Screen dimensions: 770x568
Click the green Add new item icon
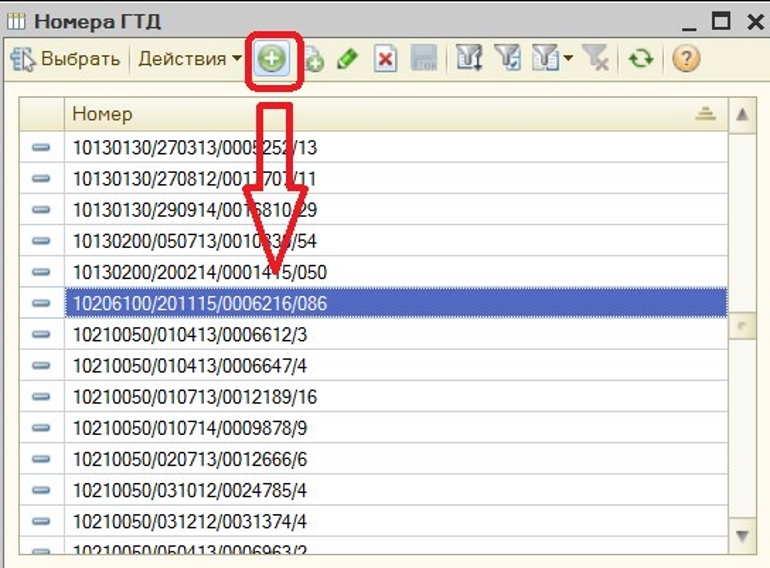click(271, 59)
